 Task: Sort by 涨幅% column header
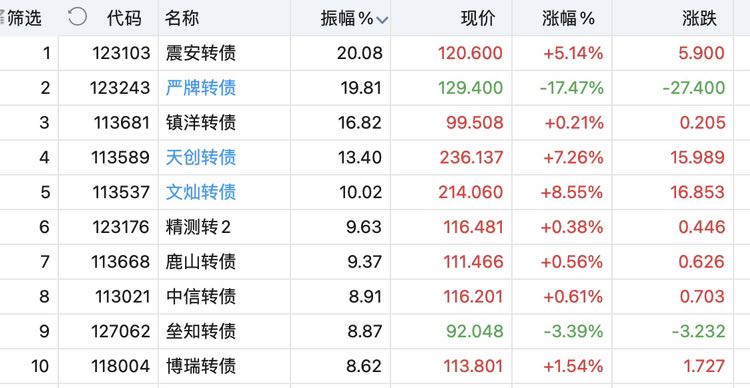(x=568, y=19)
